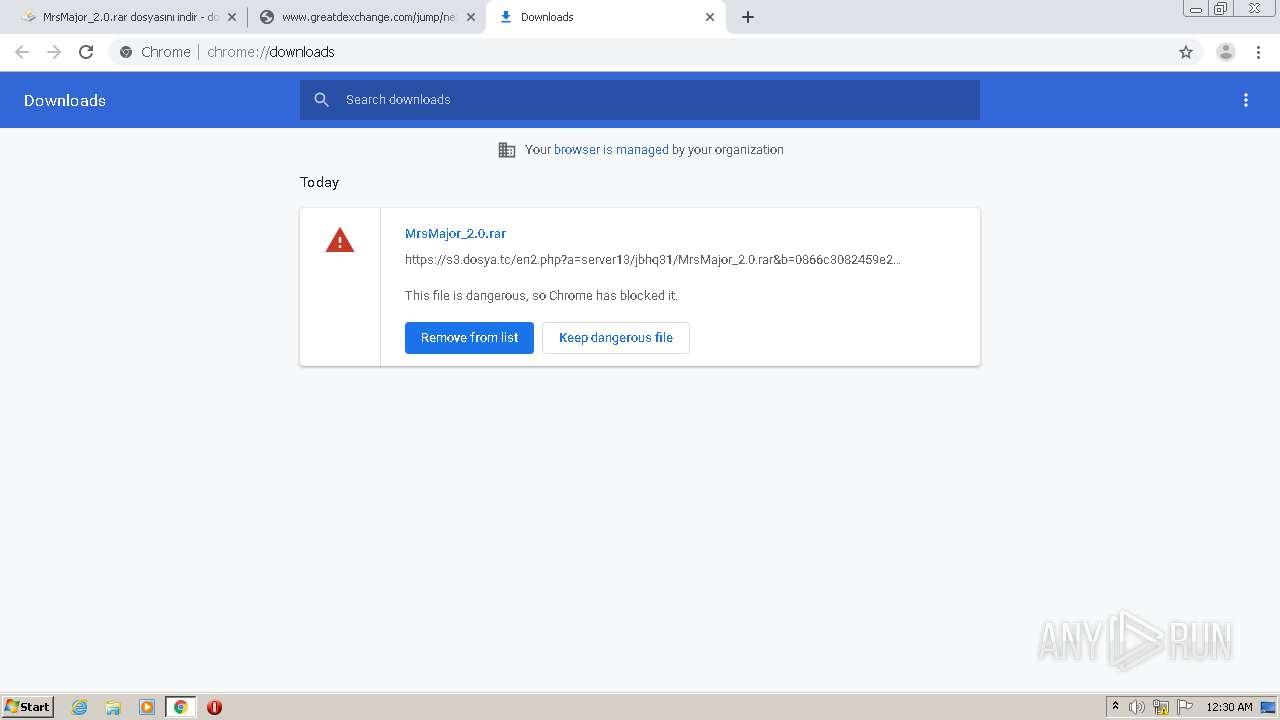The image size is (1280, 720).
Task: Click the network tray icon
Action: [x=1161, y=707]
